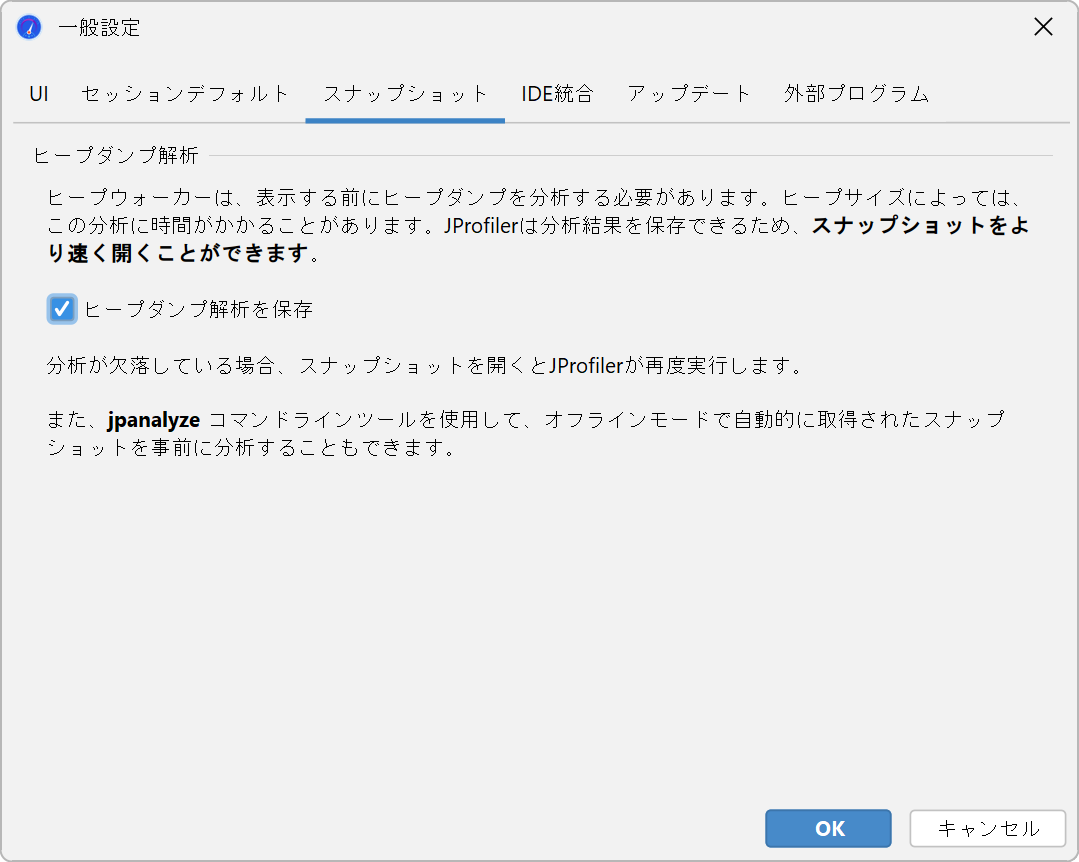This screenshot has height=862, width=1079.
Task: Switch to the 外部プログラム tab
Action: [x=857, y=94]
